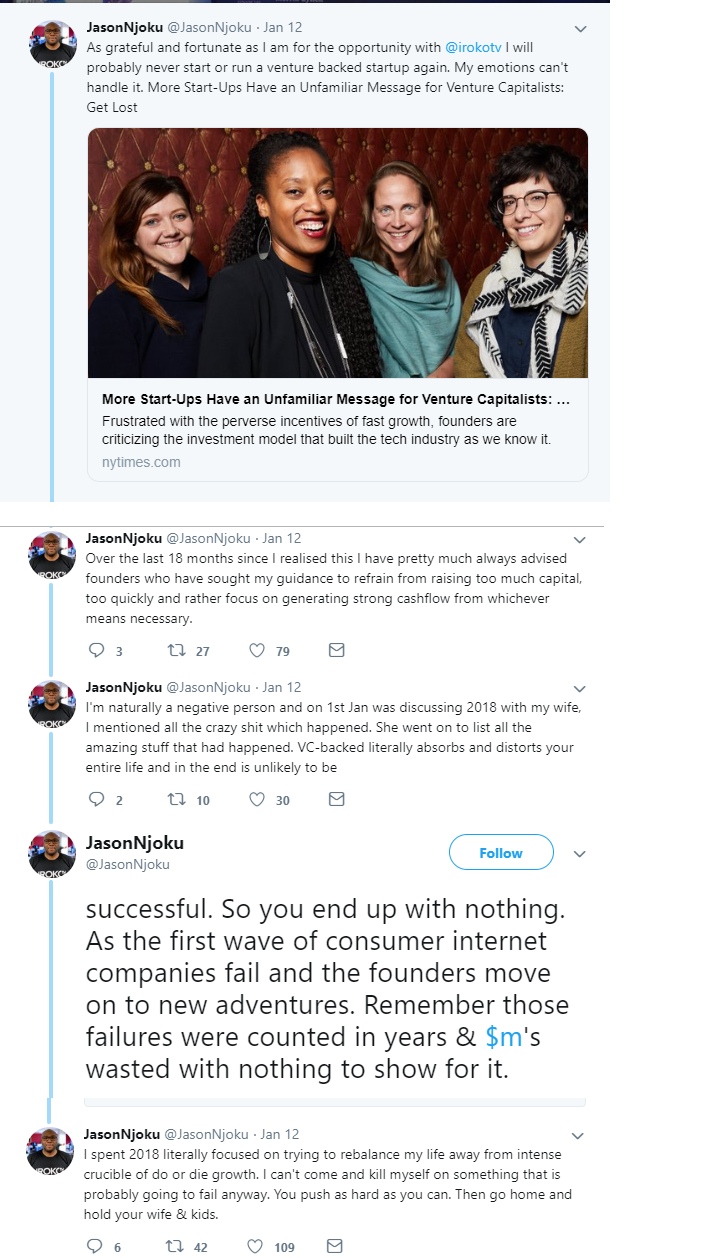Retweet the tweet about advising founders
Image resolution: width=726 pixels, height=1258 pixels.
pyautogui.click(x=177, y=650)
